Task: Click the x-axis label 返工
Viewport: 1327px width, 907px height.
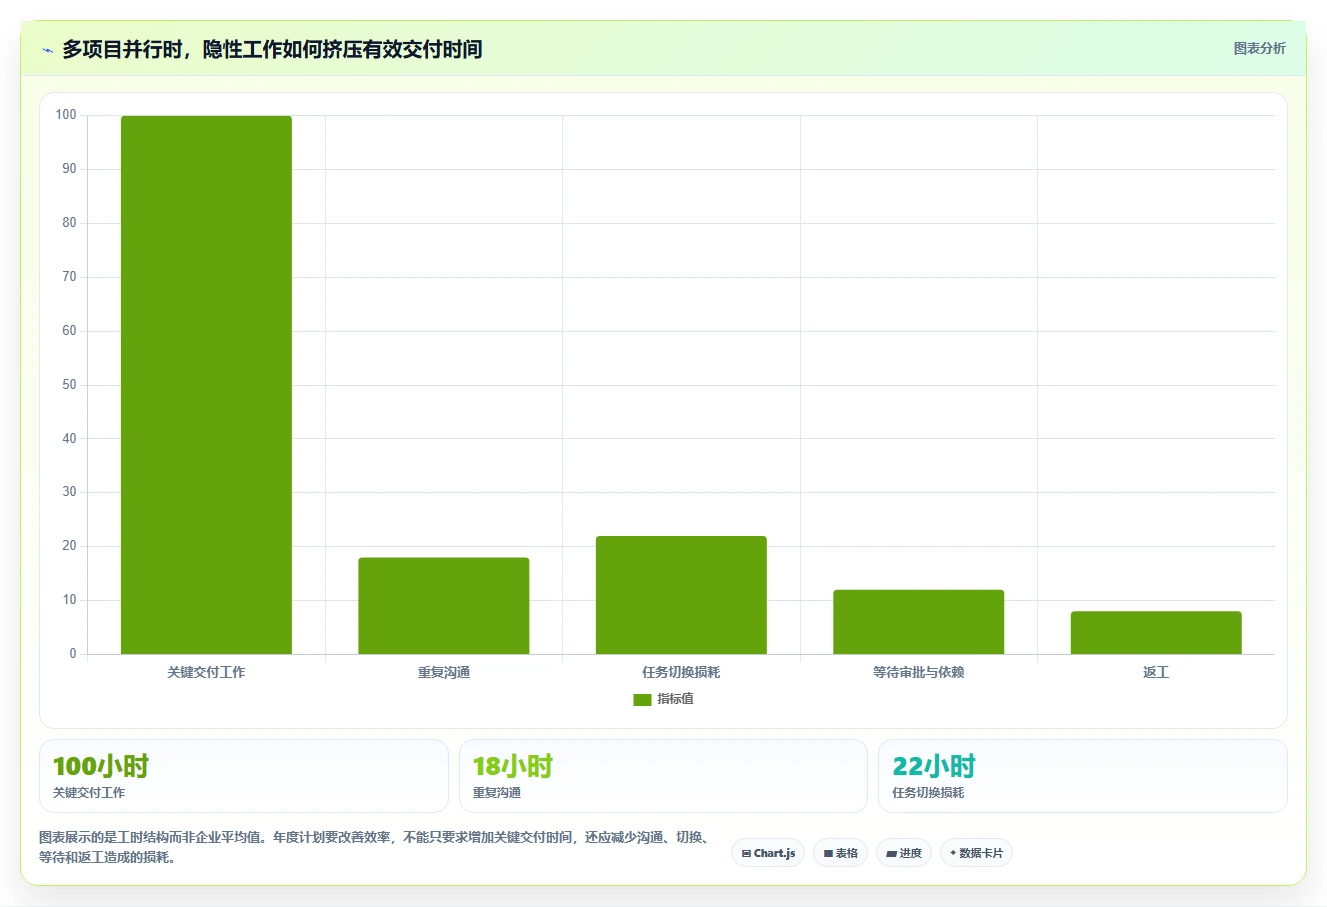Action: (1156, 672)
